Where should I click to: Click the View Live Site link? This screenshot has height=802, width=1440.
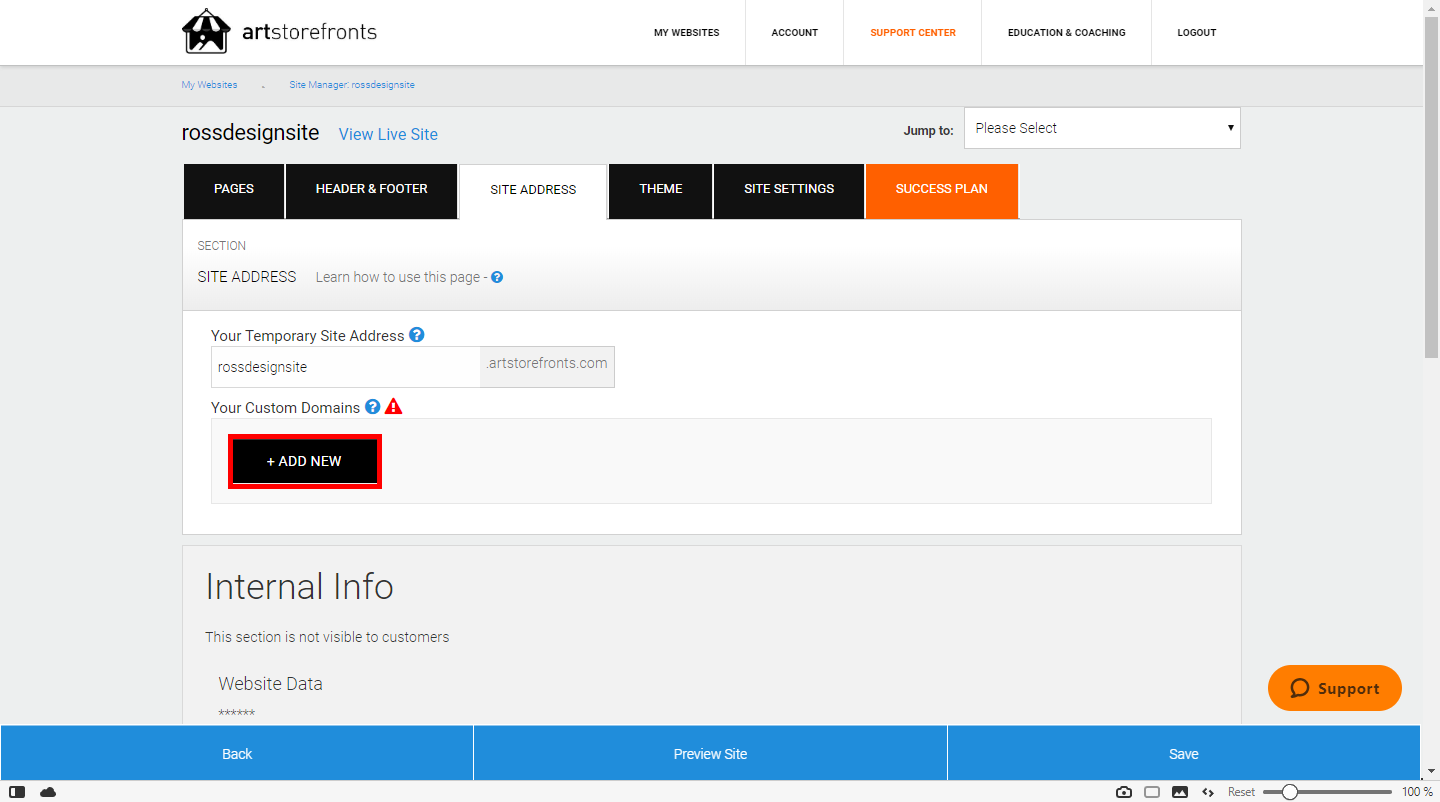pos(388,134)
